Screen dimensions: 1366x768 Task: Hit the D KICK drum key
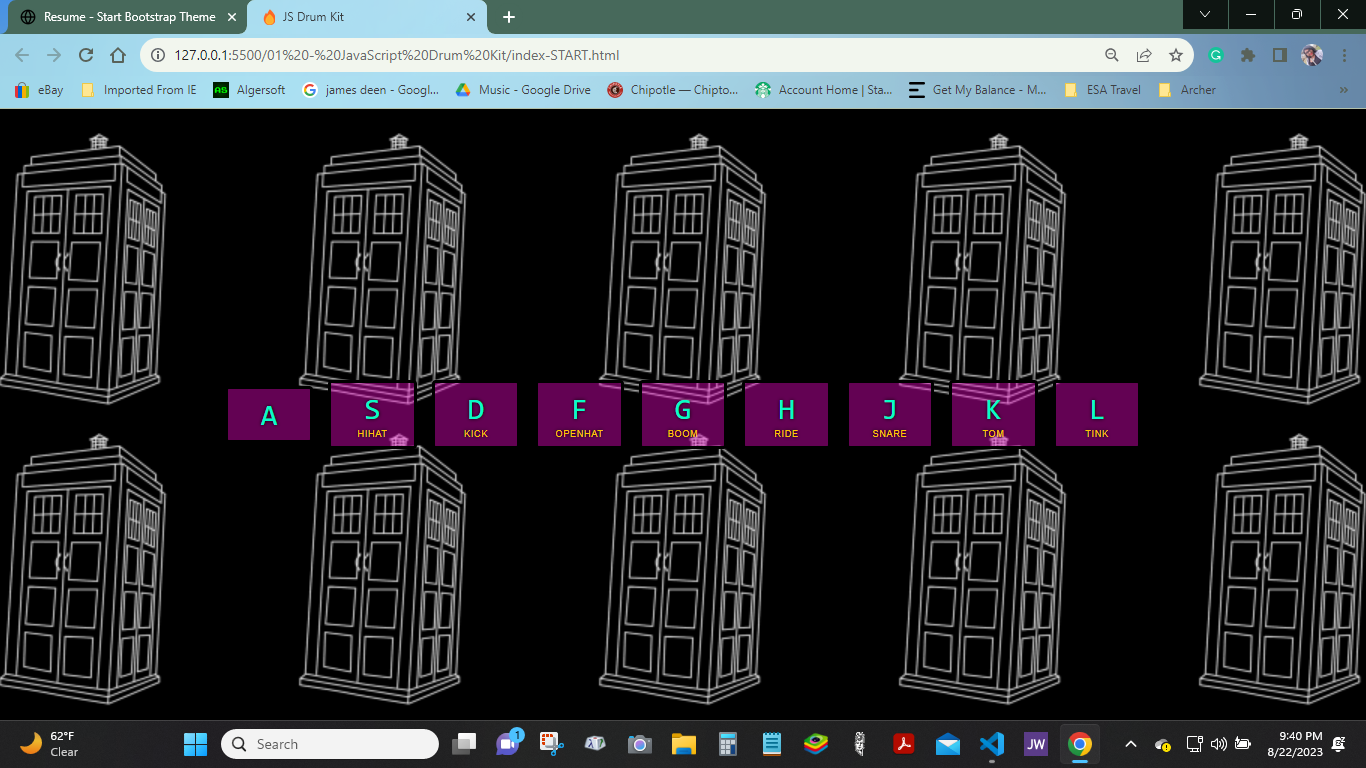pos(476,414)
